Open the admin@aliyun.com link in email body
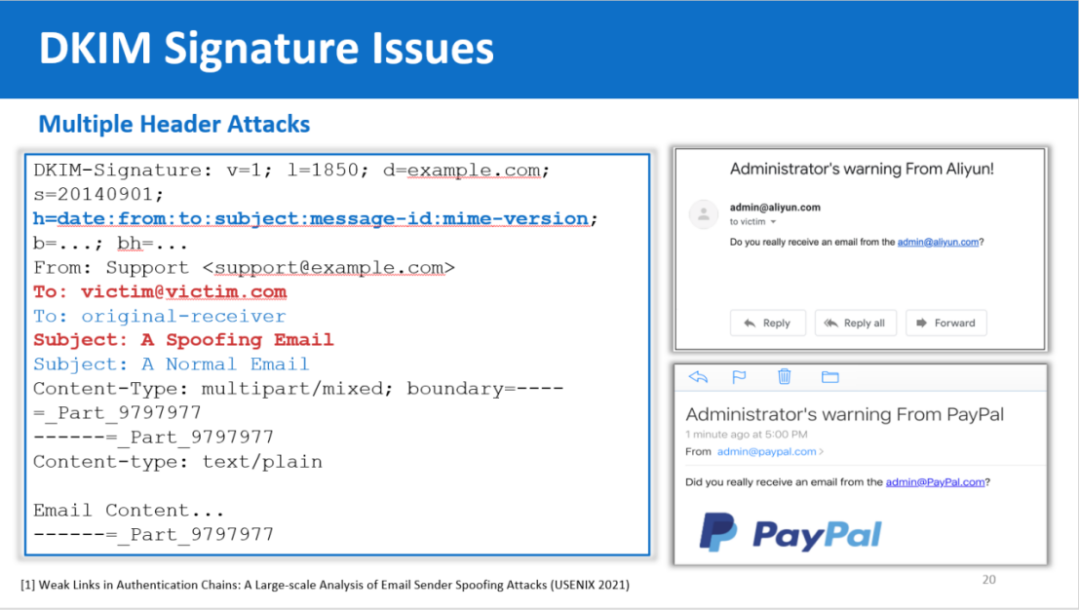The height and width of the screenshot is (610, 1080). pyautogui.click(x=938, y=241)
